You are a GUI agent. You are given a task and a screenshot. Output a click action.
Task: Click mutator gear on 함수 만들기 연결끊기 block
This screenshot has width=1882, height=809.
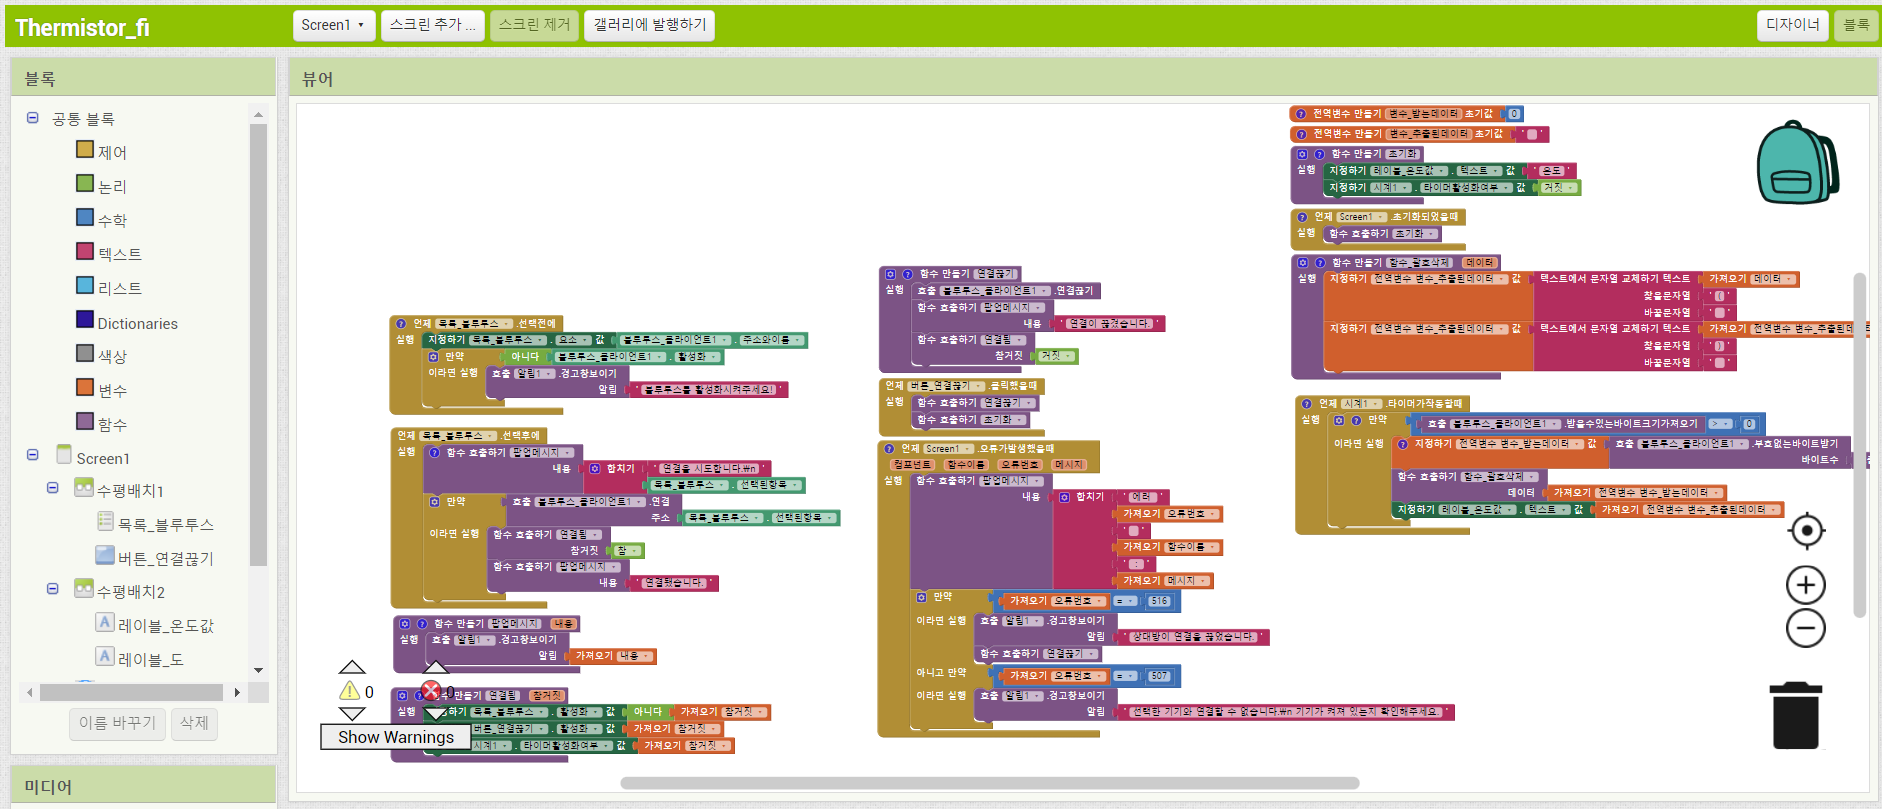[889, 273]
